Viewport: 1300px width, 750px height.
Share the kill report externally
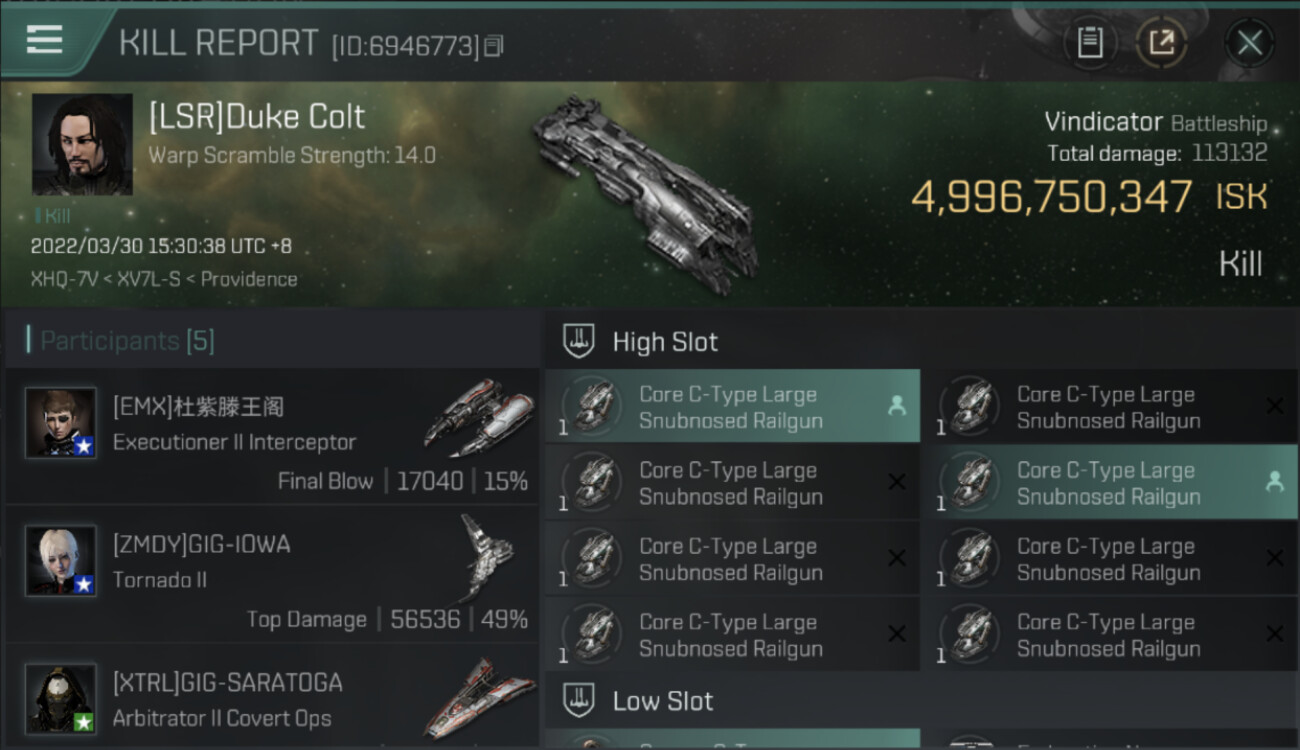coord(1161,43)
